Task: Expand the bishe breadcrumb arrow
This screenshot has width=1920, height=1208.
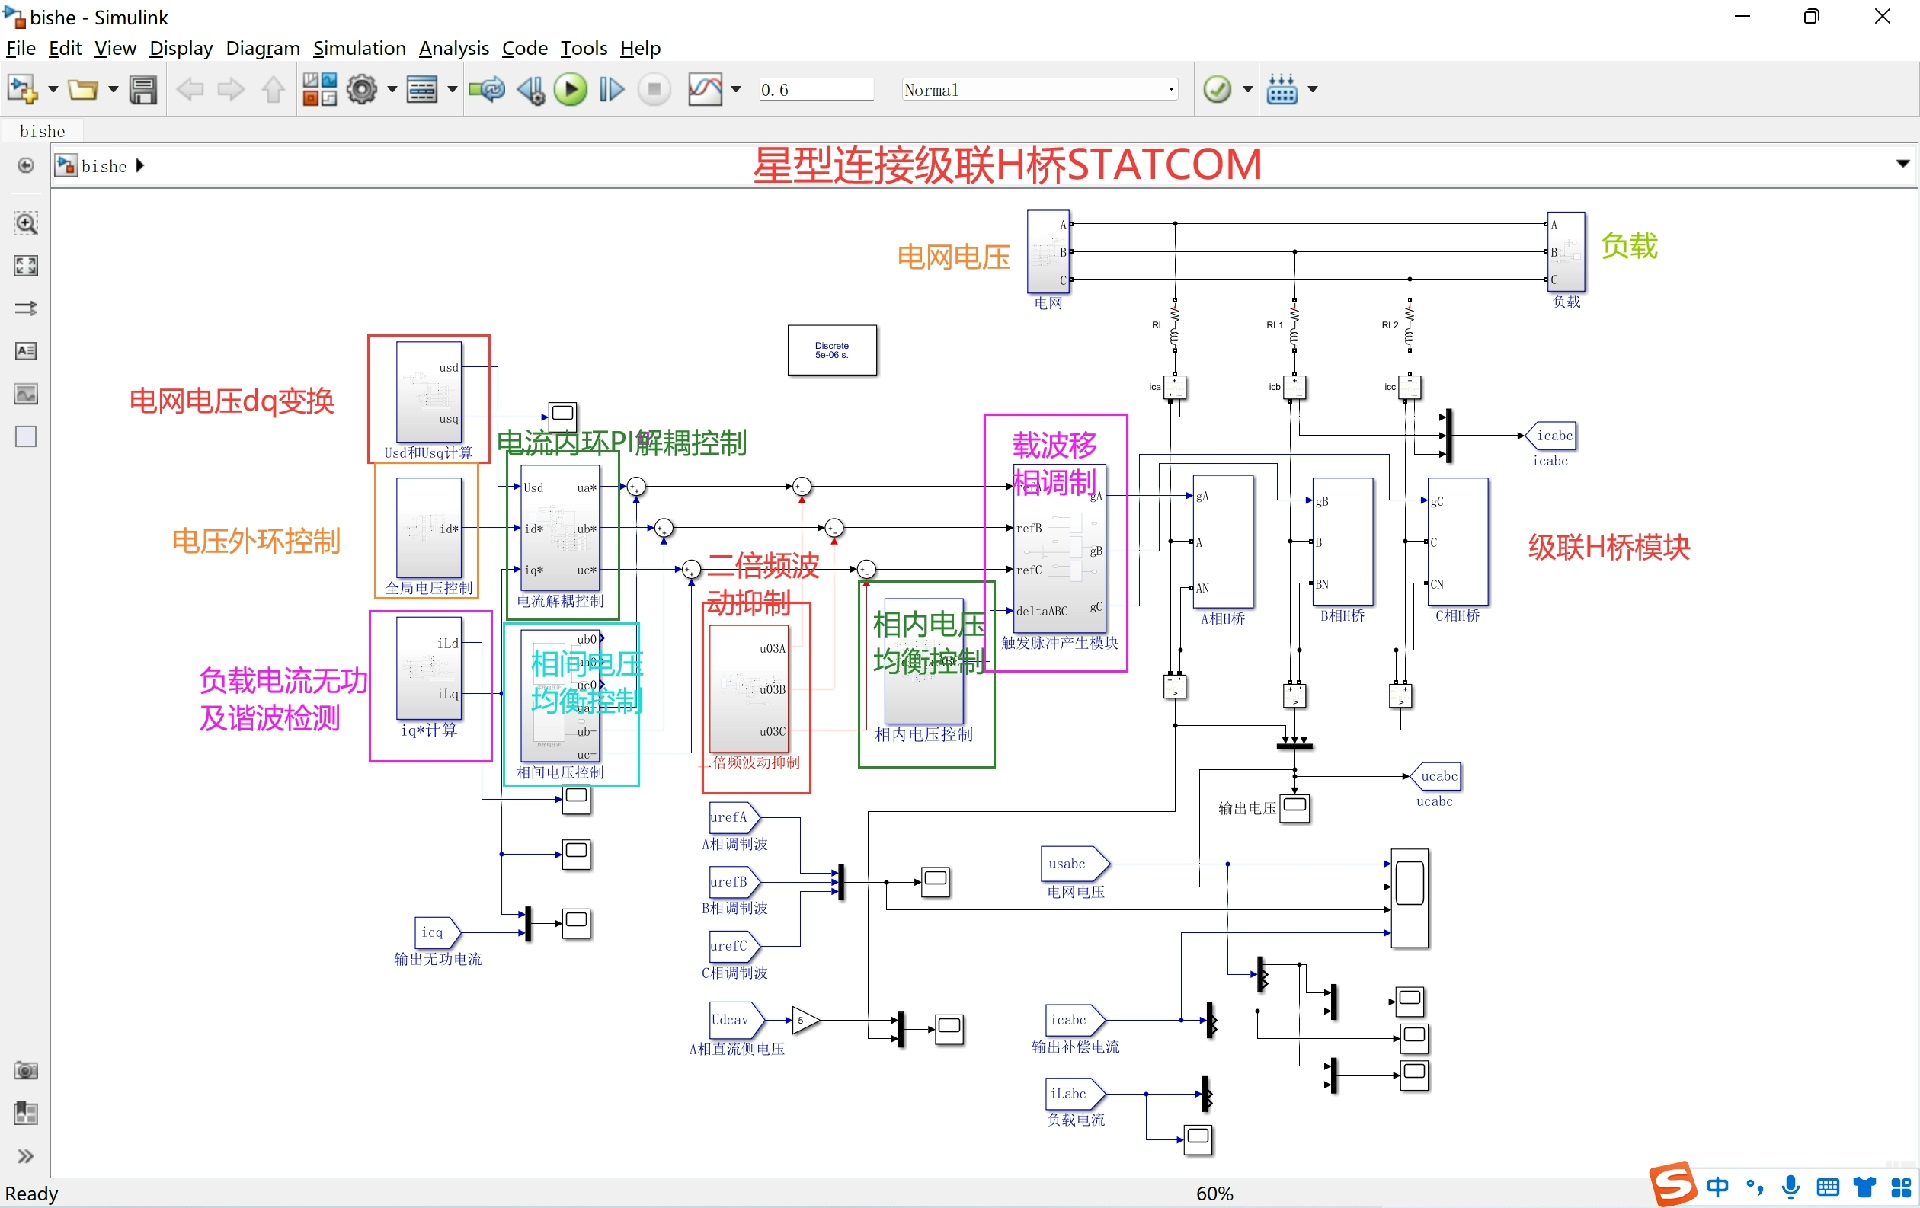Action: pos(140,166)
